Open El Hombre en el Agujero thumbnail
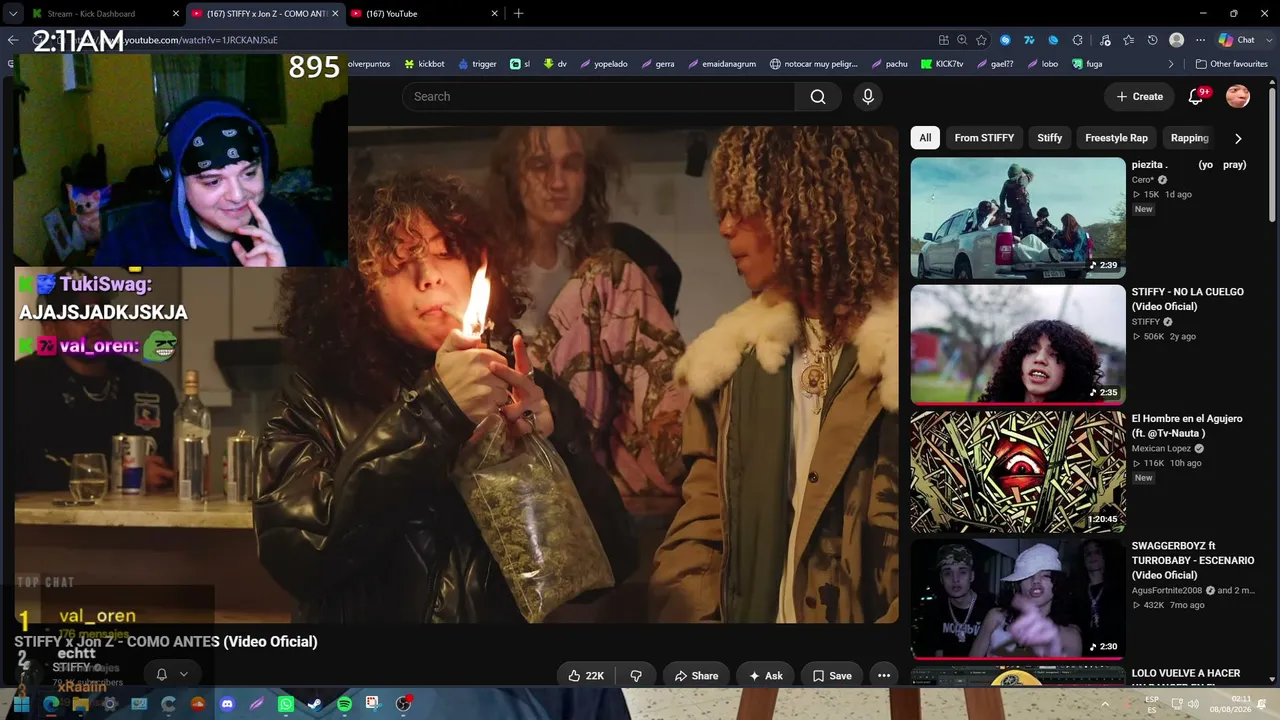Screen dimensions: 1280x720 coord(1018,472)
